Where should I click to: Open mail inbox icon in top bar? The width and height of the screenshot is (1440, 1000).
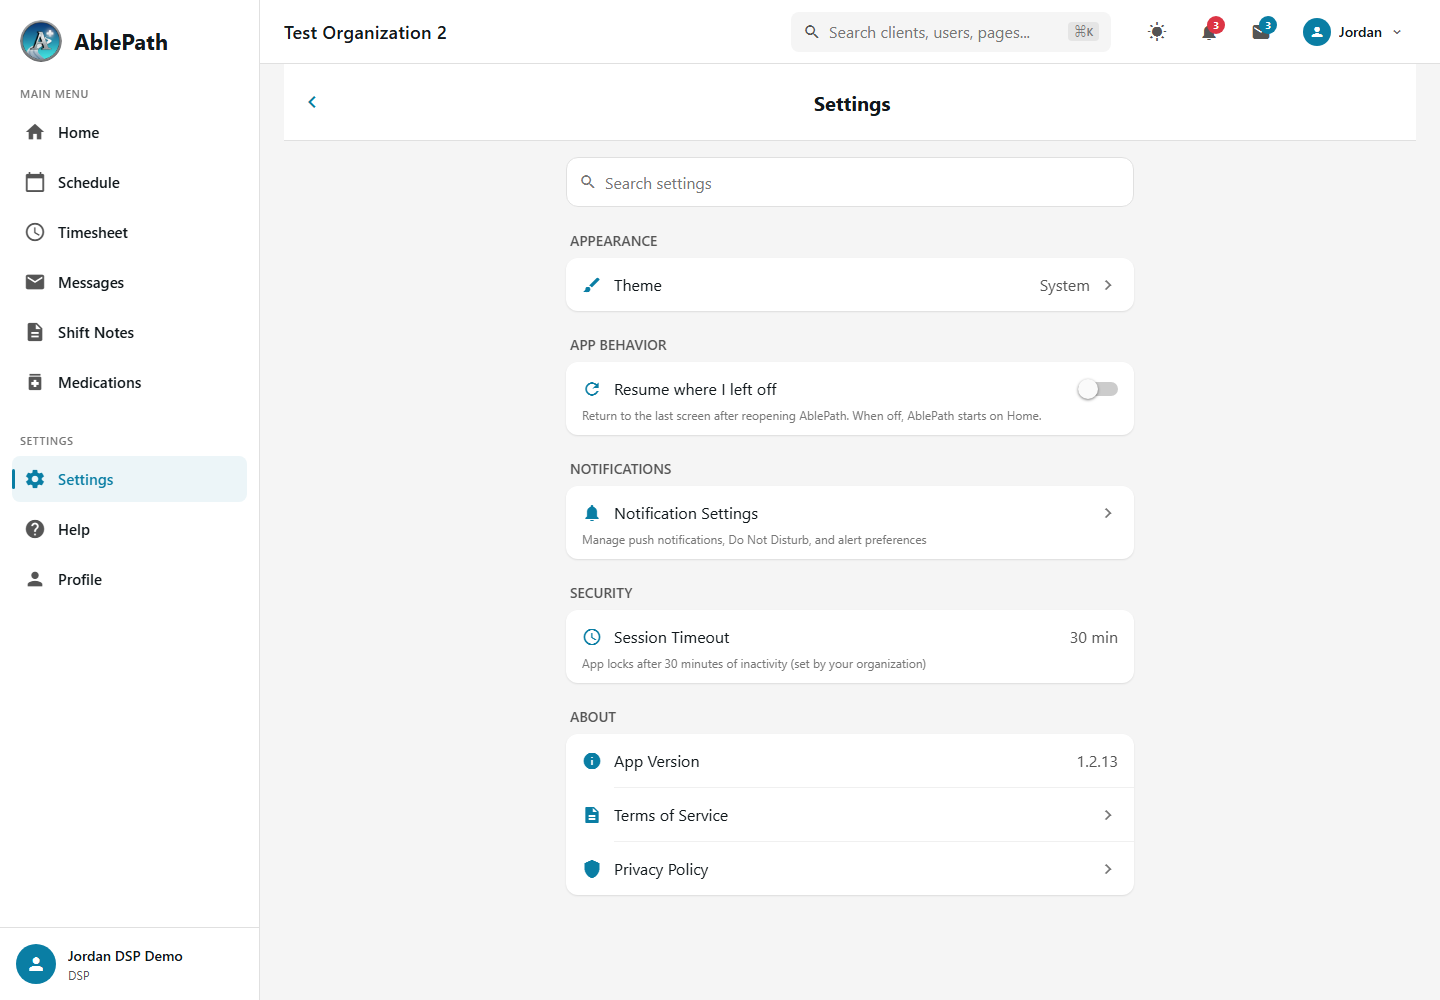tap(1262, 31)
